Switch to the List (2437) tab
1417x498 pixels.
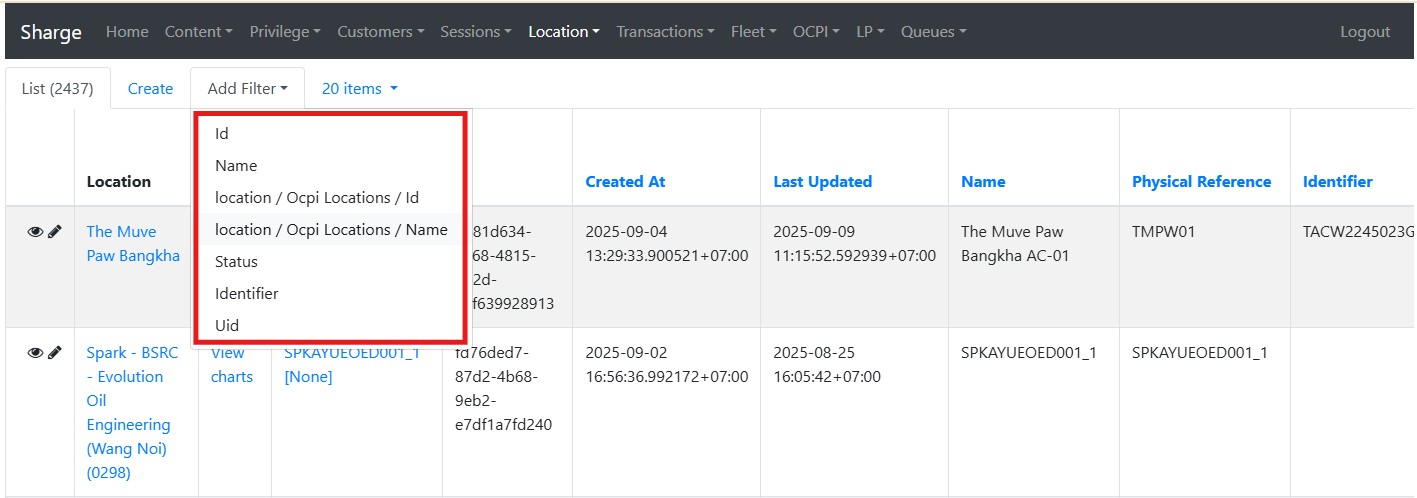click(x=57, y=89)
